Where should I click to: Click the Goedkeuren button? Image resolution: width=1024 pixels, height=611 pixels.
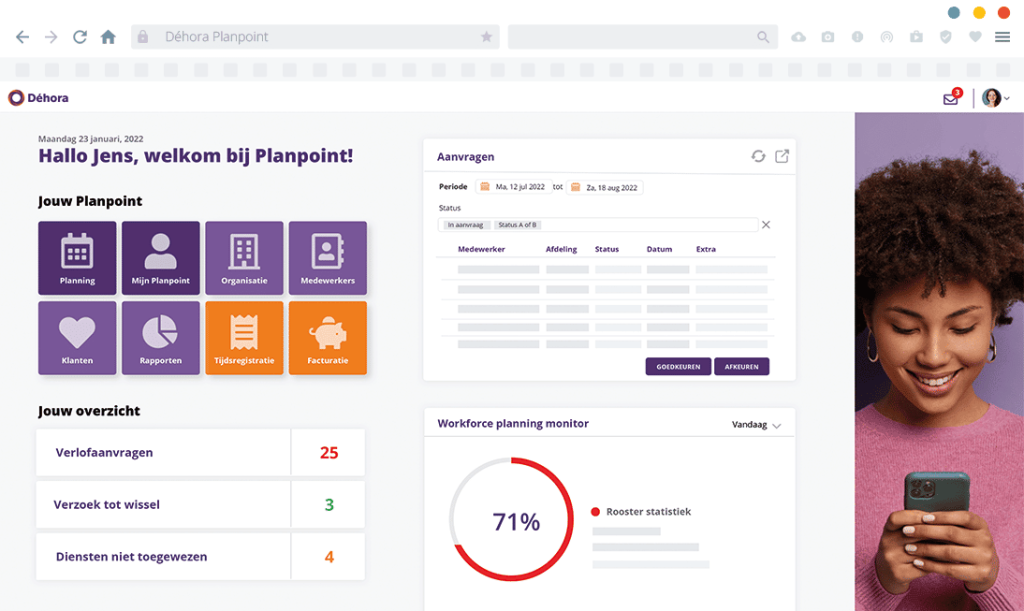point(678,367)
